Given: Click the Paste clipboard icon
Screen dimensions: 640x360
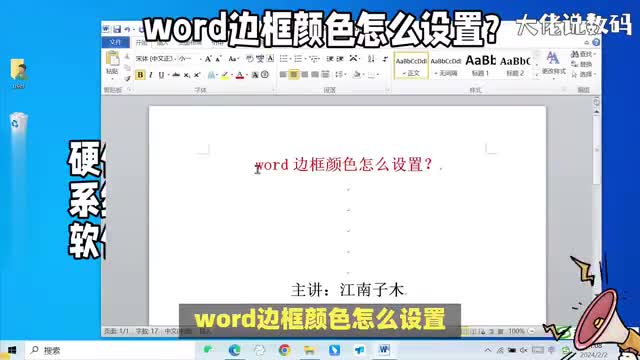Looking at the screenshot, I should (x=112, y=59).
